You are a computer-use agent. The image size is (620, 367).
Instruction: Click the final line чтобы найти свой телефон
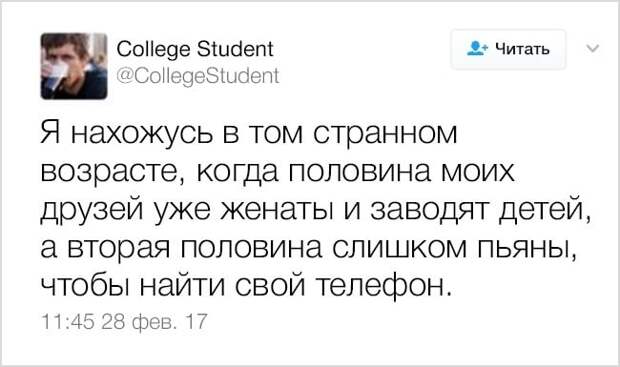point(246,286)
